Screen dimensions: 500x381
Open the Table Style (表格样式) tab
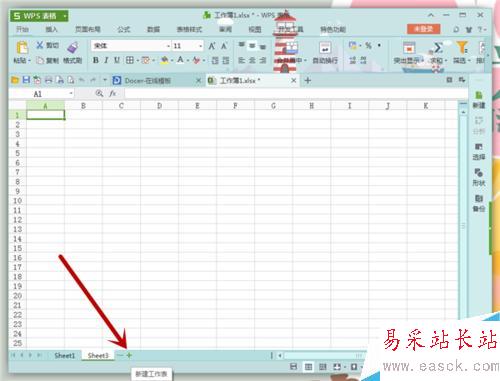tap(189, 29)
